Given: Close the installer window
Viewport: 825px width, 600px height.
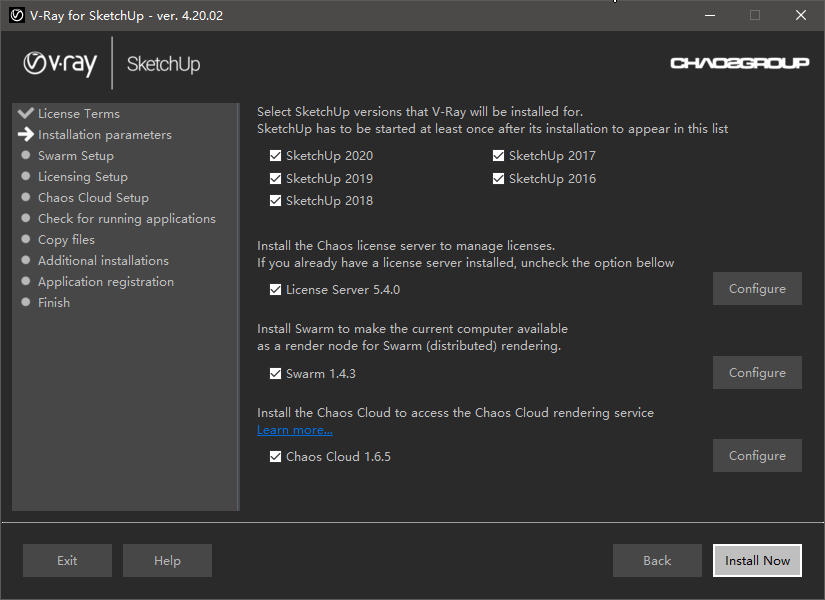Looking at the screenshot, I should click(x=801, y=15).
